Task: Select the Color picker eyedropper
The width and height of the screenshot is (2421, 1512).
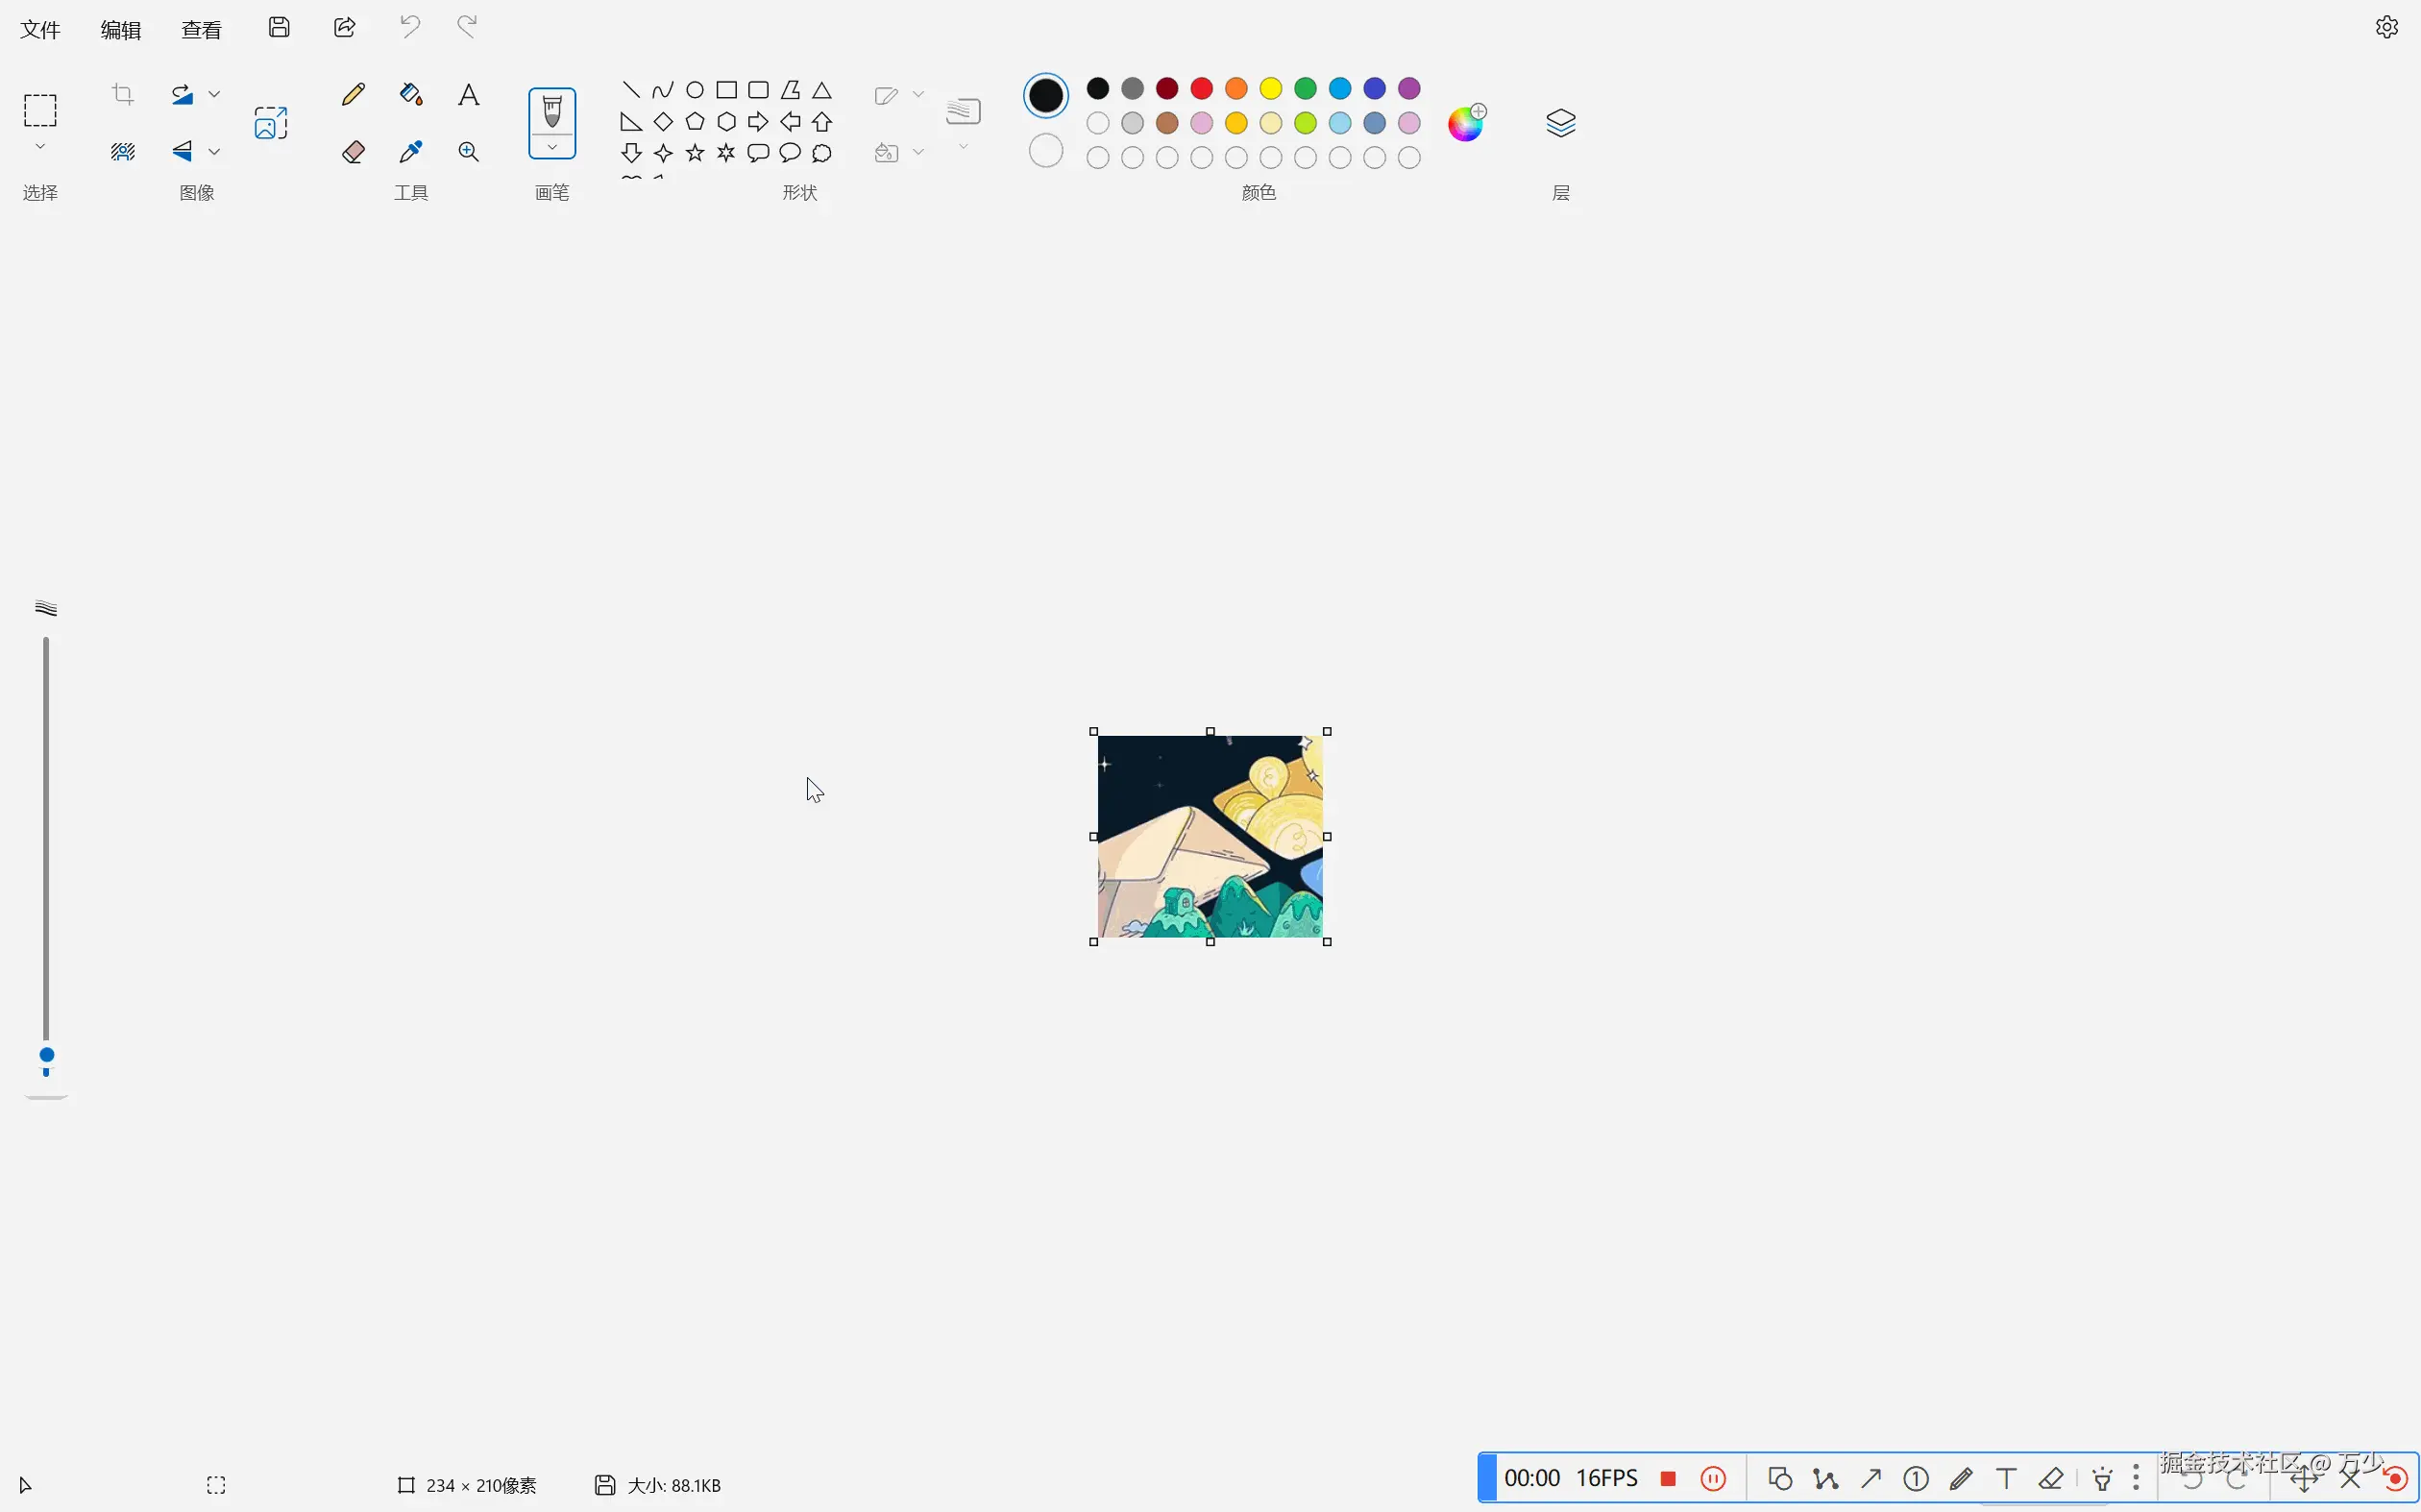Action: 411,152
